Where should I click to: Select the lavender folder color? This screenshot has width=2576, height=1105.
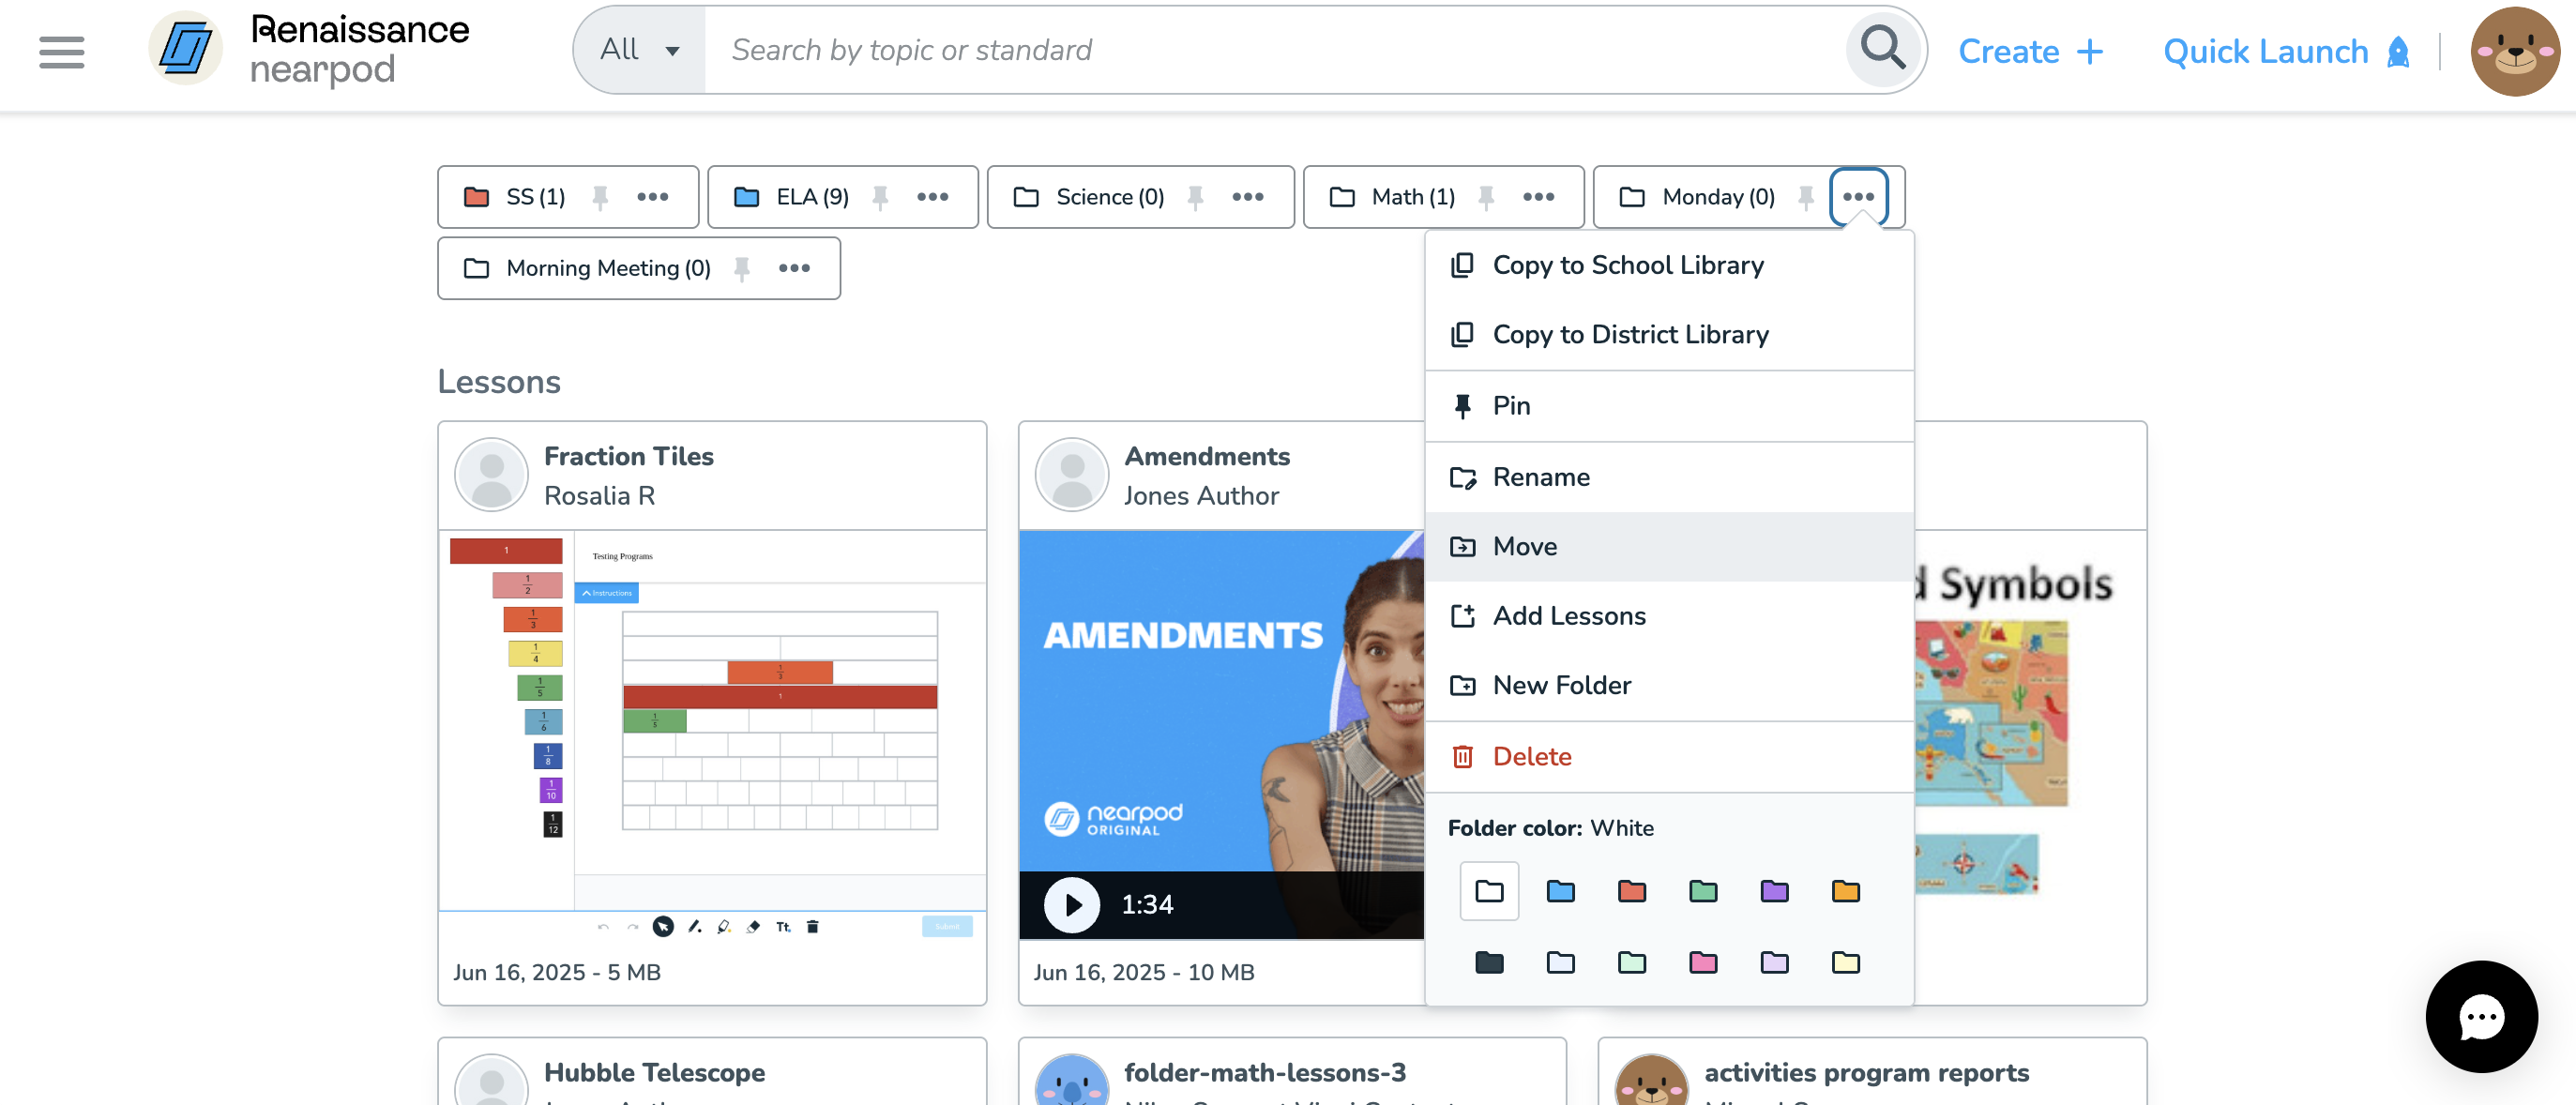point(1774,962)
